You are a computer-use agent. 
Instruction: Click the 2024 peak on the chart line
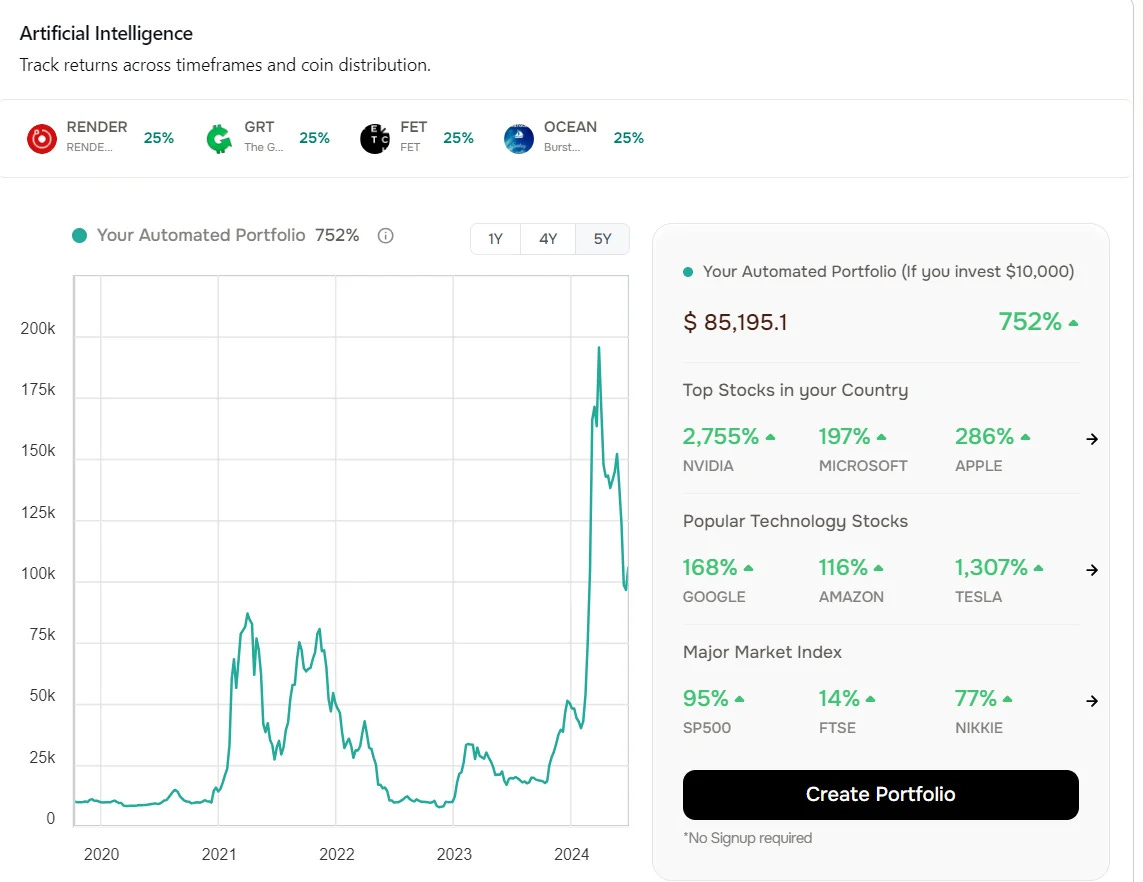(x=599, y=348)
